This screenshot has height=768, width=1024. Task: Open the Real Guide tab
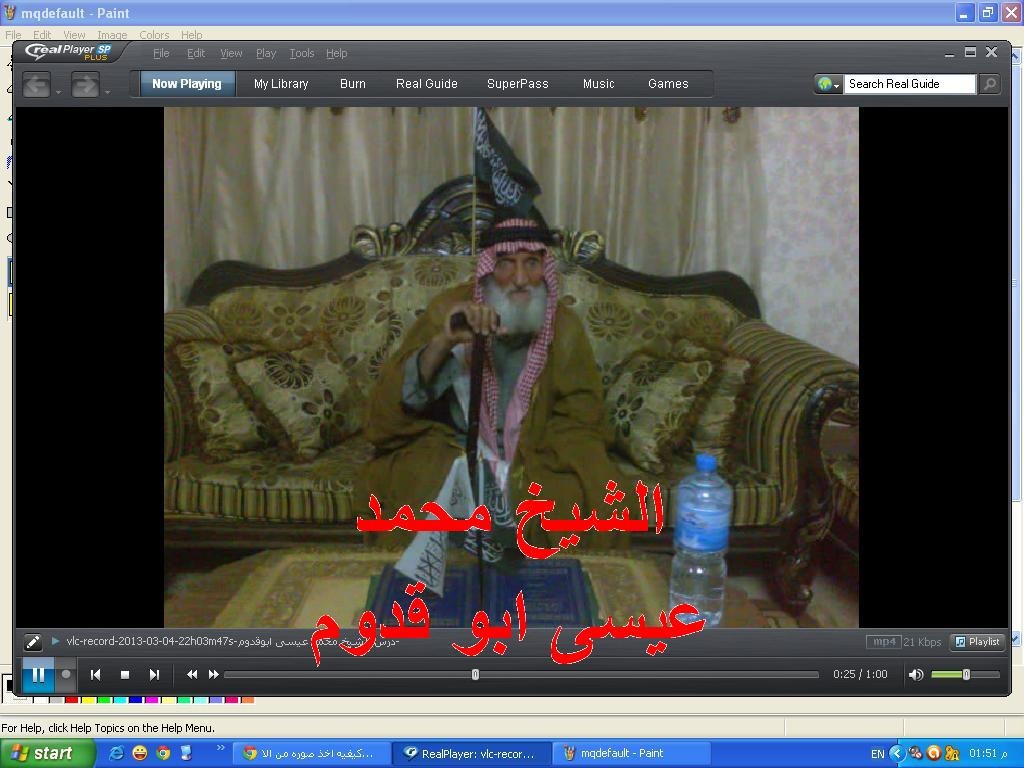[426, 84]
